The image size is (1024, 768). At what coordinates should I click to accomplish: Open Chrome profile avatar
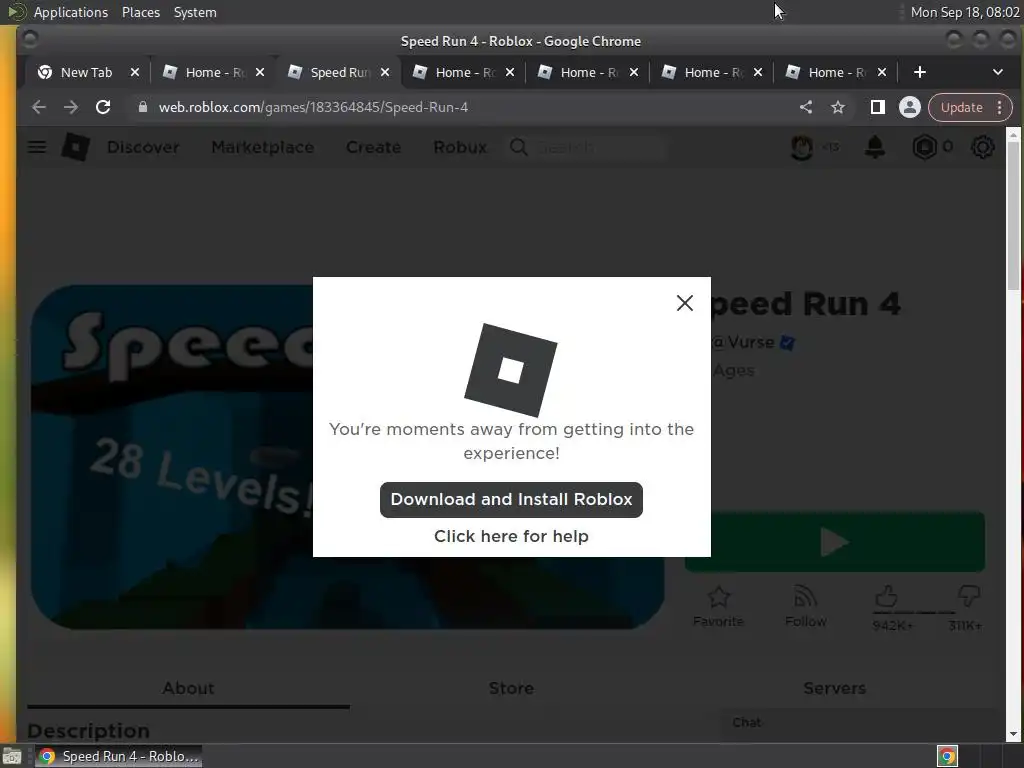coord(910,107)
